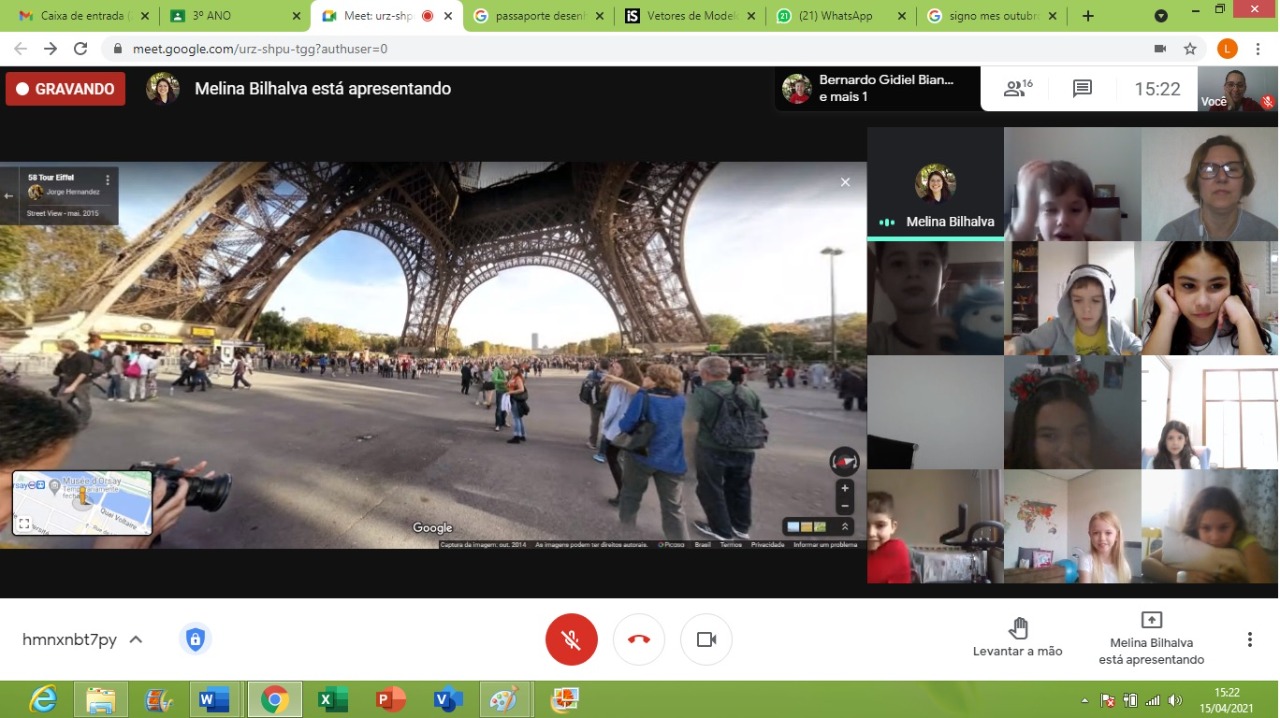Click the address bar URL field
Screen dimensions: 1280x718
click(600, 48)
